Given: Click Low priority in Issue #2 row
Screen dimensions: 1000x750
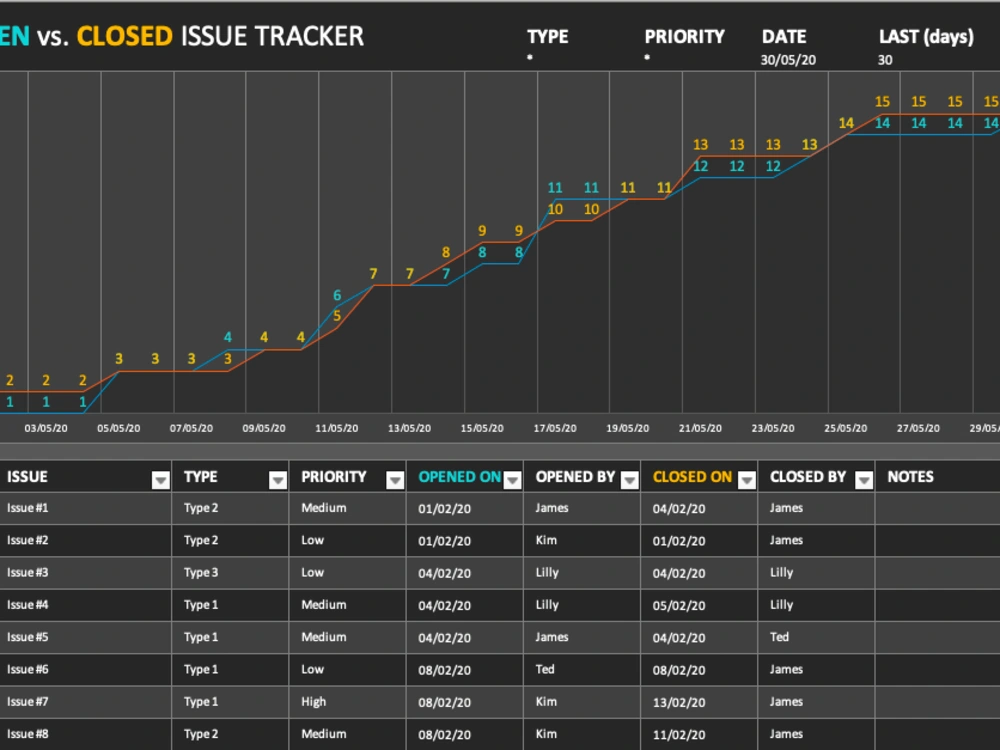Looking at the screenshot, I should click(x=312, y=540).
